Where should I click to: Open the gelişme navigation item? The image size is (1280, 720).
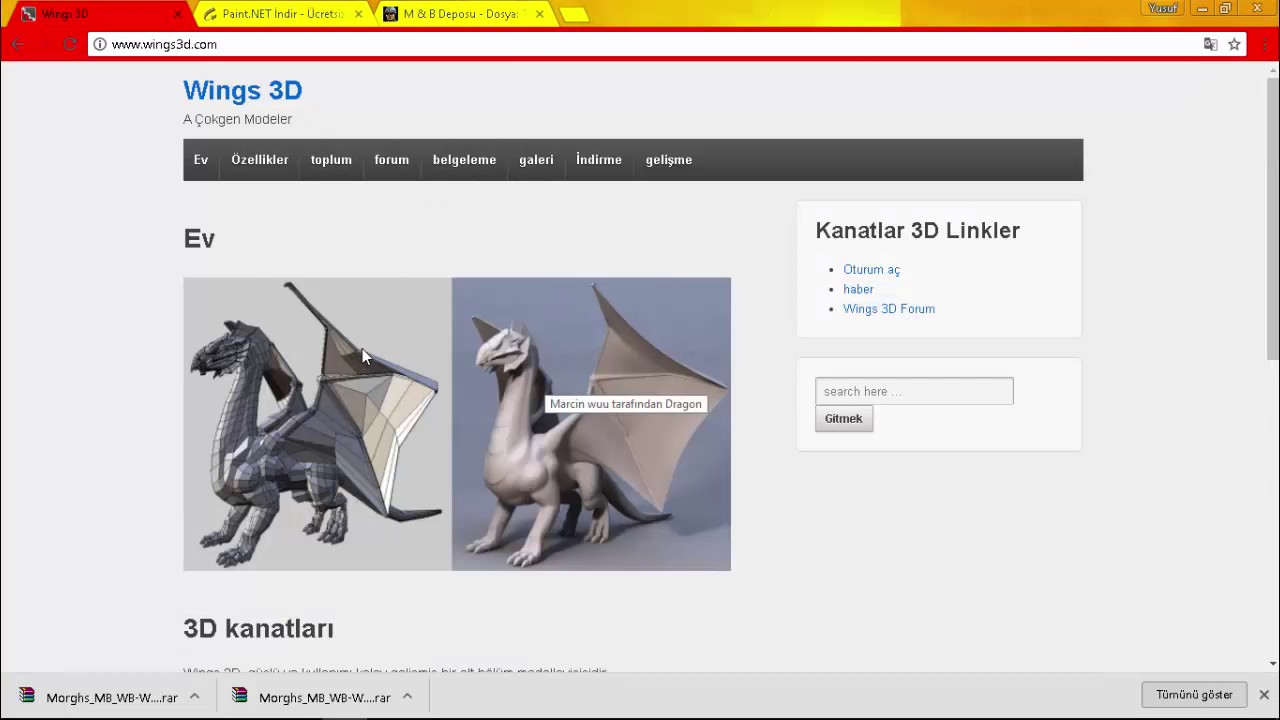[x=669, y=160]
